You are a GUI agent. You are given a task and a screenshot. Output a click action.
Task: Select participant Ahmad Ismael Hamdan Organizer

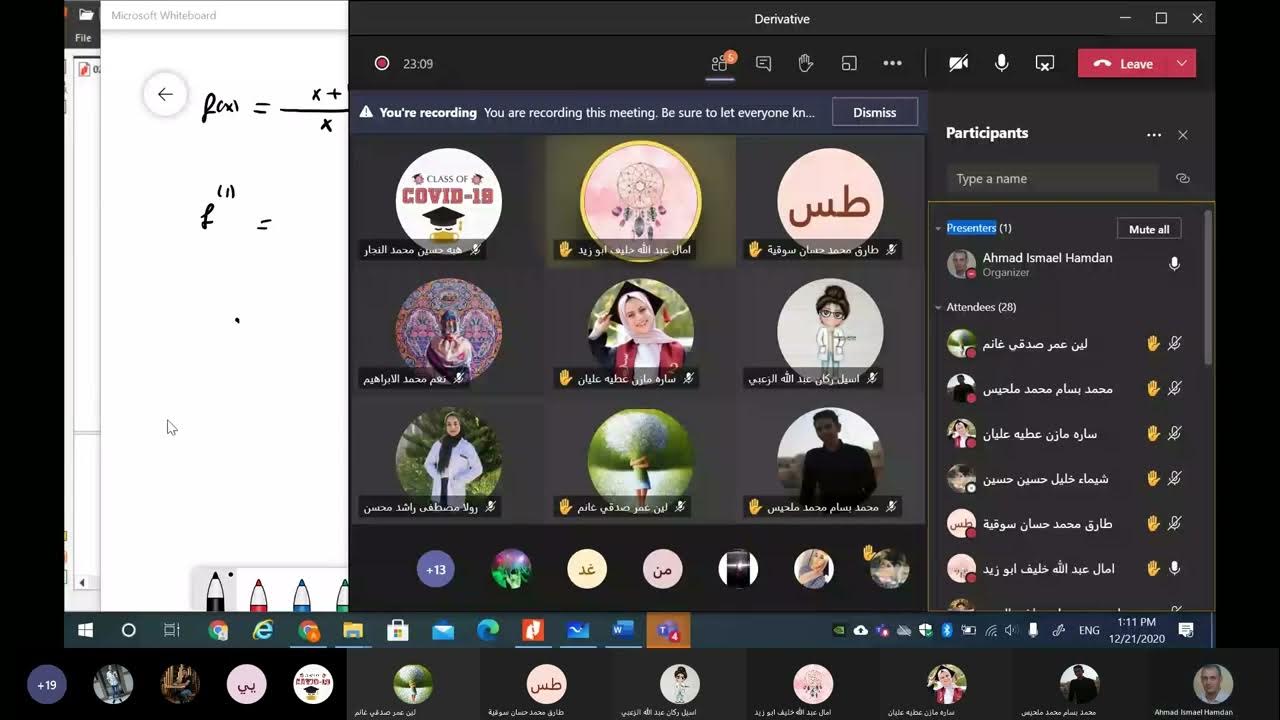(x=1068, y=264)
